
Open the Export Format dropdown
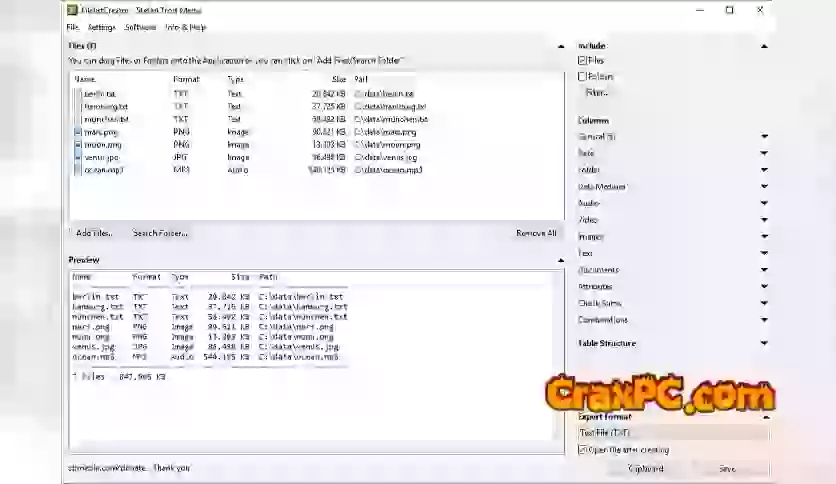point(672,434)
